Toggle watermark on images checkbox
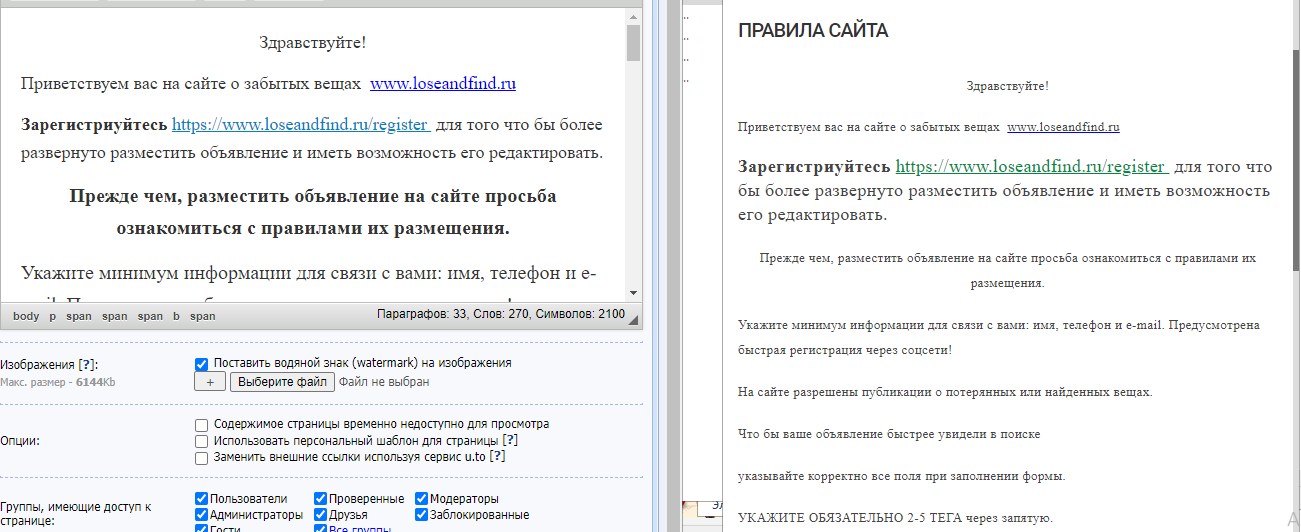1301x532 pixels. 202,364
